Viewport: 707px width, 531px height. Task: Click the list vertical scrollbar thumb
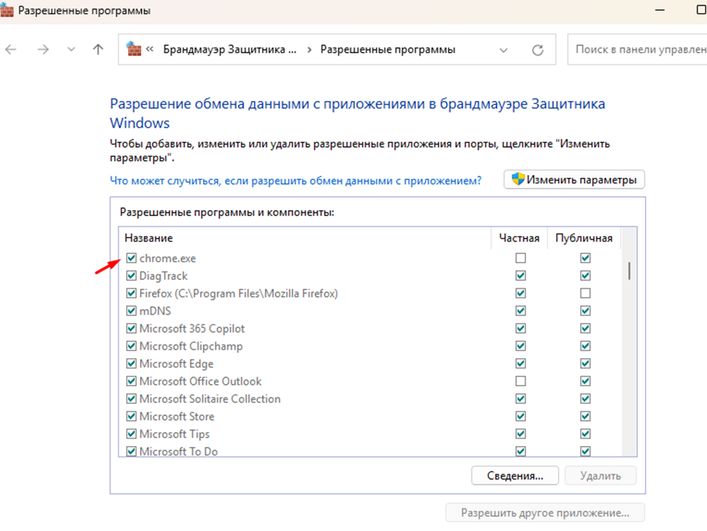point(629,270)
